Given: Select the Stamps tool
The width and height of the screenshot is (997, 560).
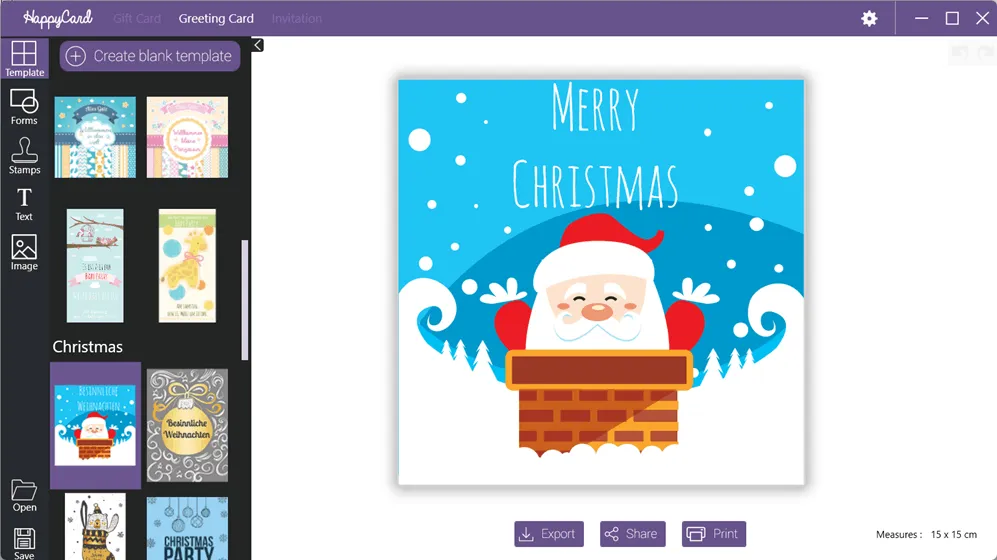Looking at the screenshot, I should [24, 156].
